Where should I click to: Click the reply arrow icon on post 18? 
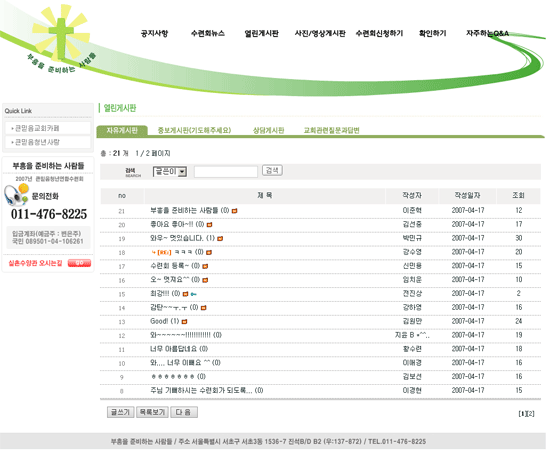pyautogui.click(x=154, y=252)
